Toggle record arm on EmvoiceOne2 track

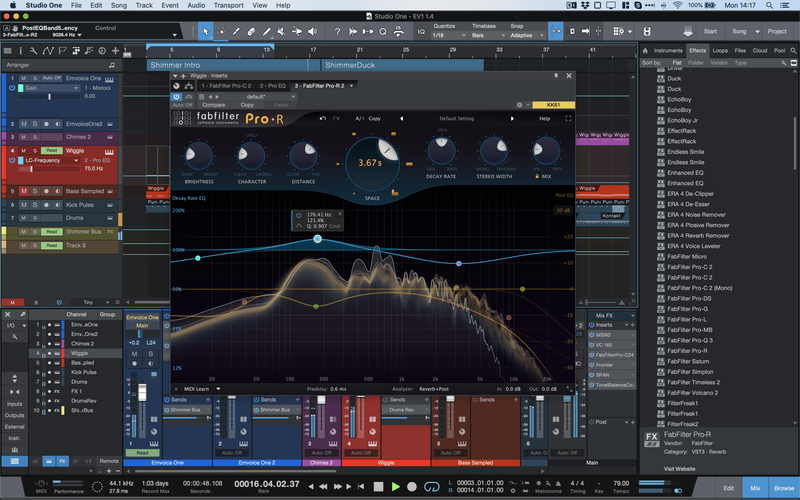click(46, 124)
